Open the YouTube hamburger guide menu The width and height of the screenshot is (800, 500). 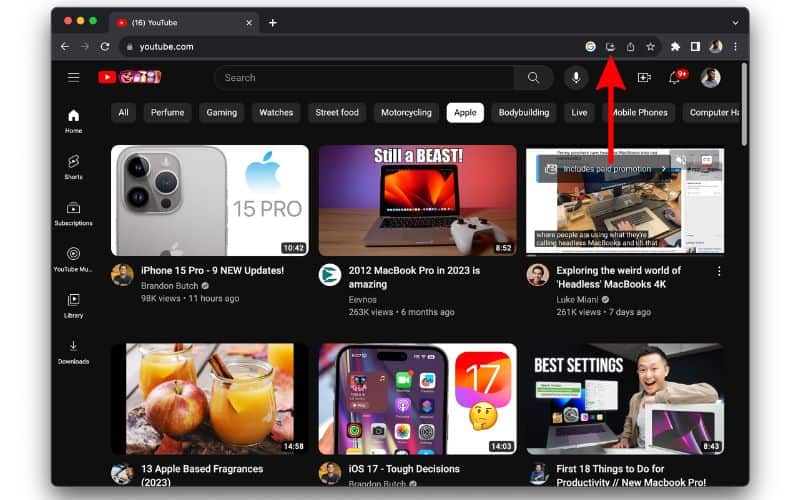click(73, 77)
